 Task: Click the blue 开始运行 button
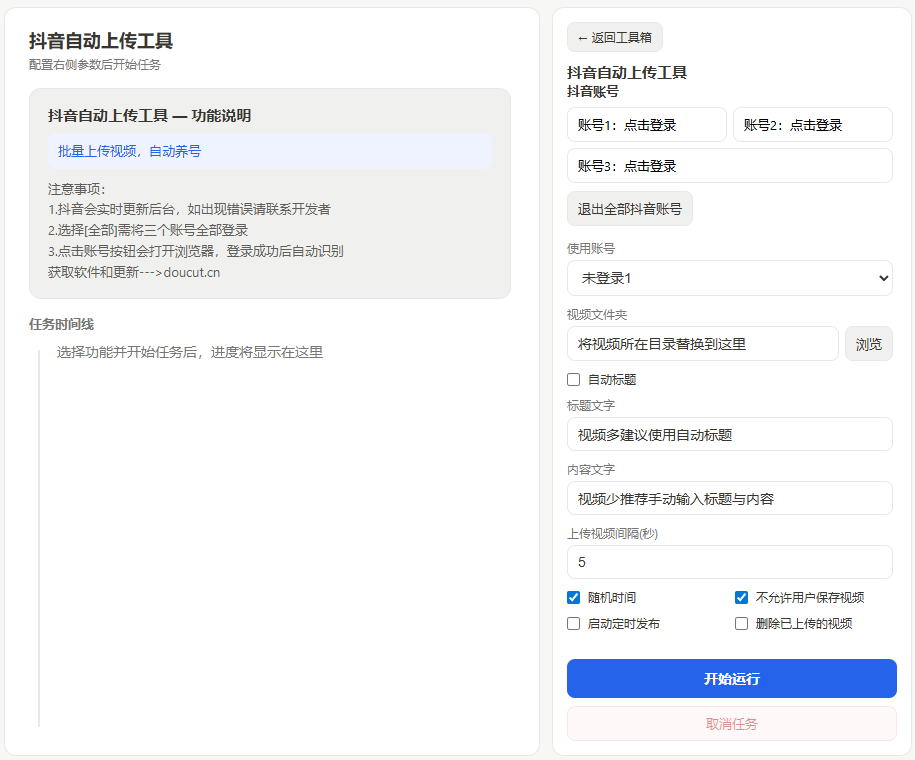pos(732,679)
